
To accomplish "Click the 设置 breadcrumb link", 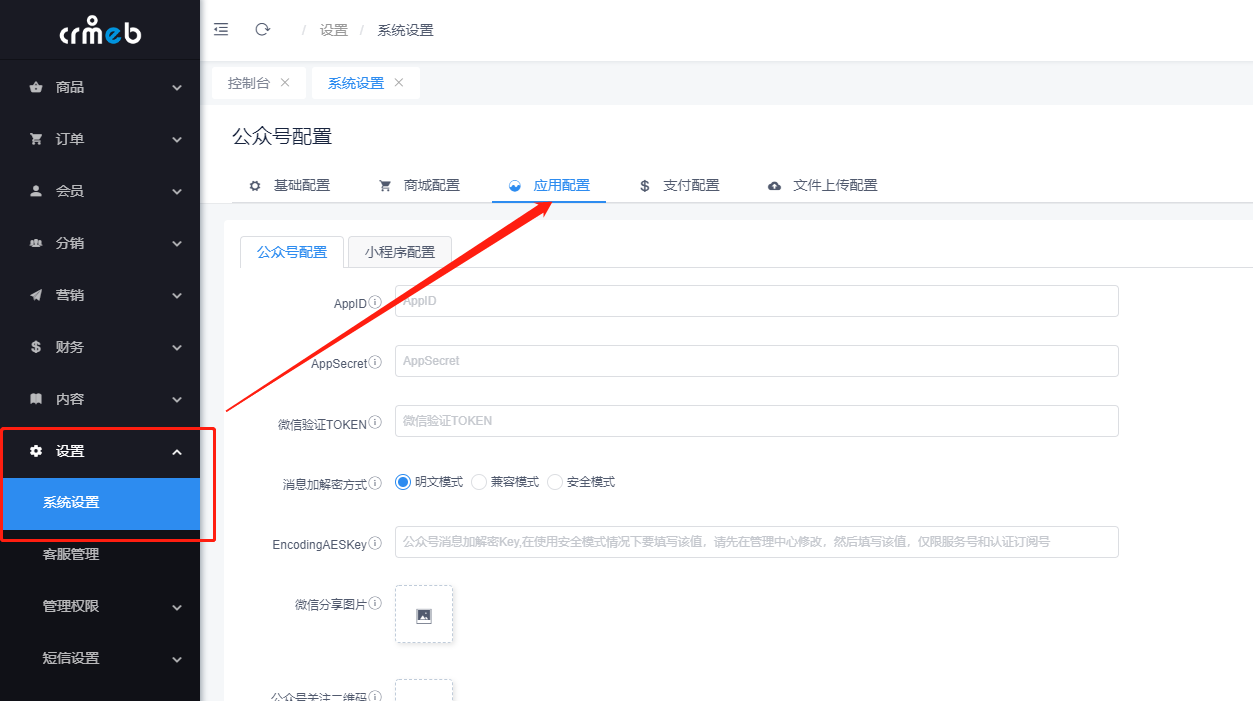I will [x=334, y=30].
